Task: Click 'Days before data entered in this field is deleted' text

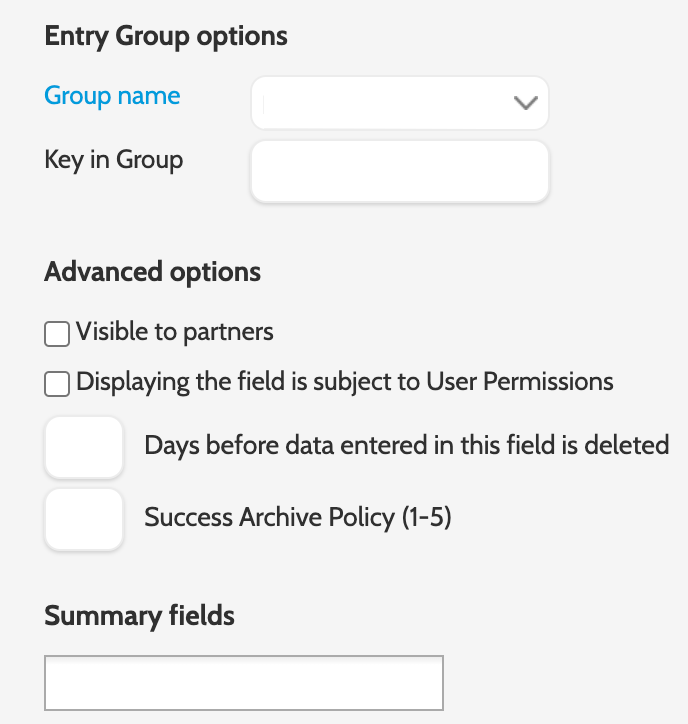Action: (407, 445)
